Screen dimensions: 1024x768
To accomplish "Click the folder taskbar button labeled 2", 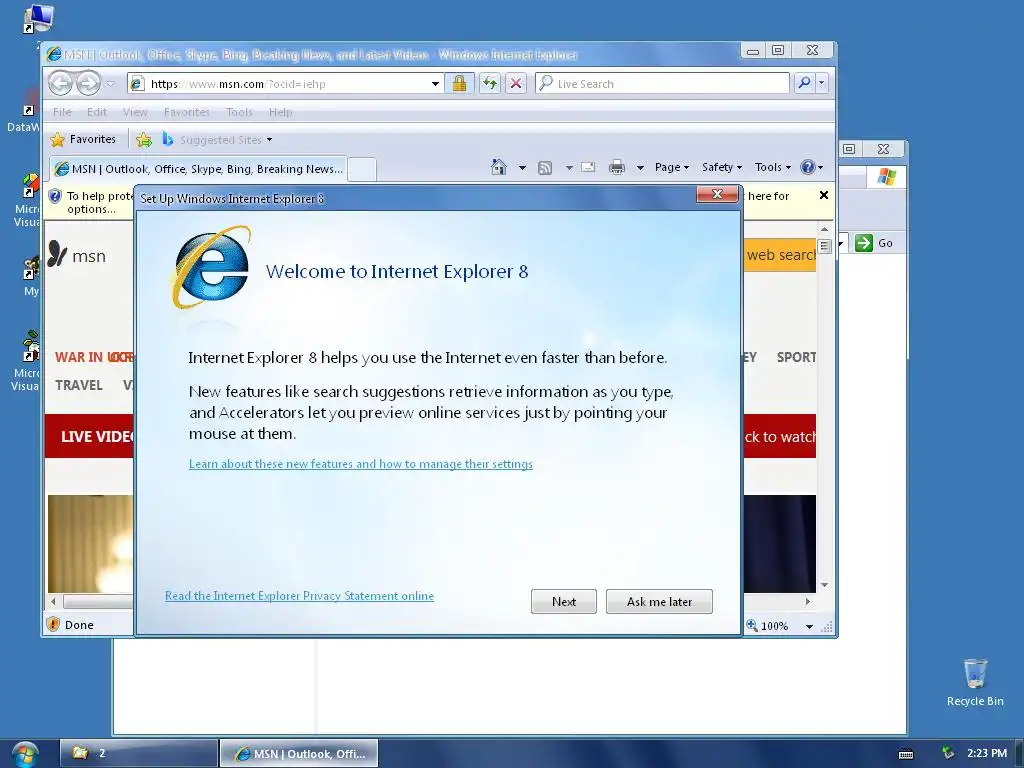I will [x=138, y=753].
